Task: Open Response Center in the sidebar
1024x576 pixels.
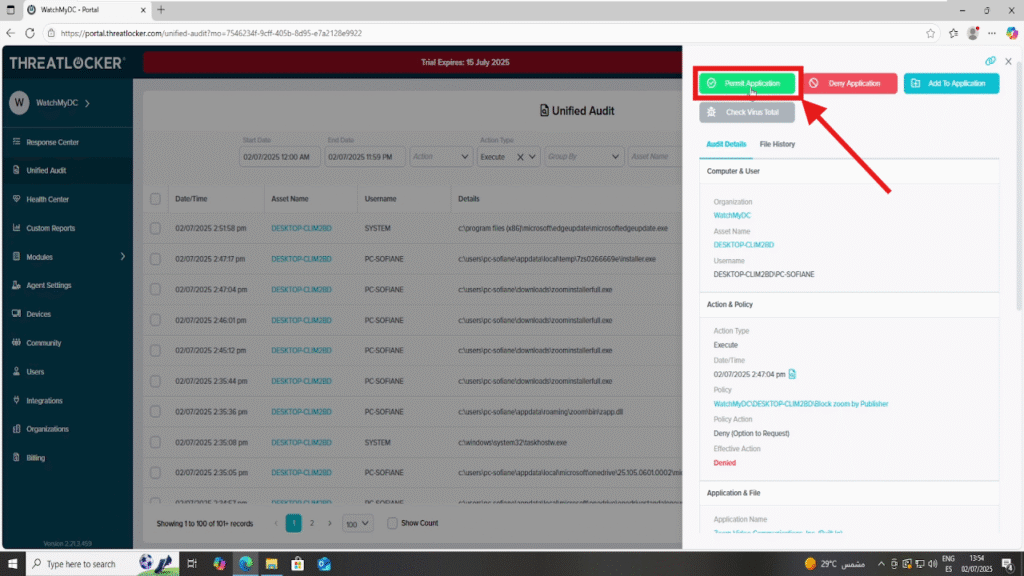Action: (52, 142)
